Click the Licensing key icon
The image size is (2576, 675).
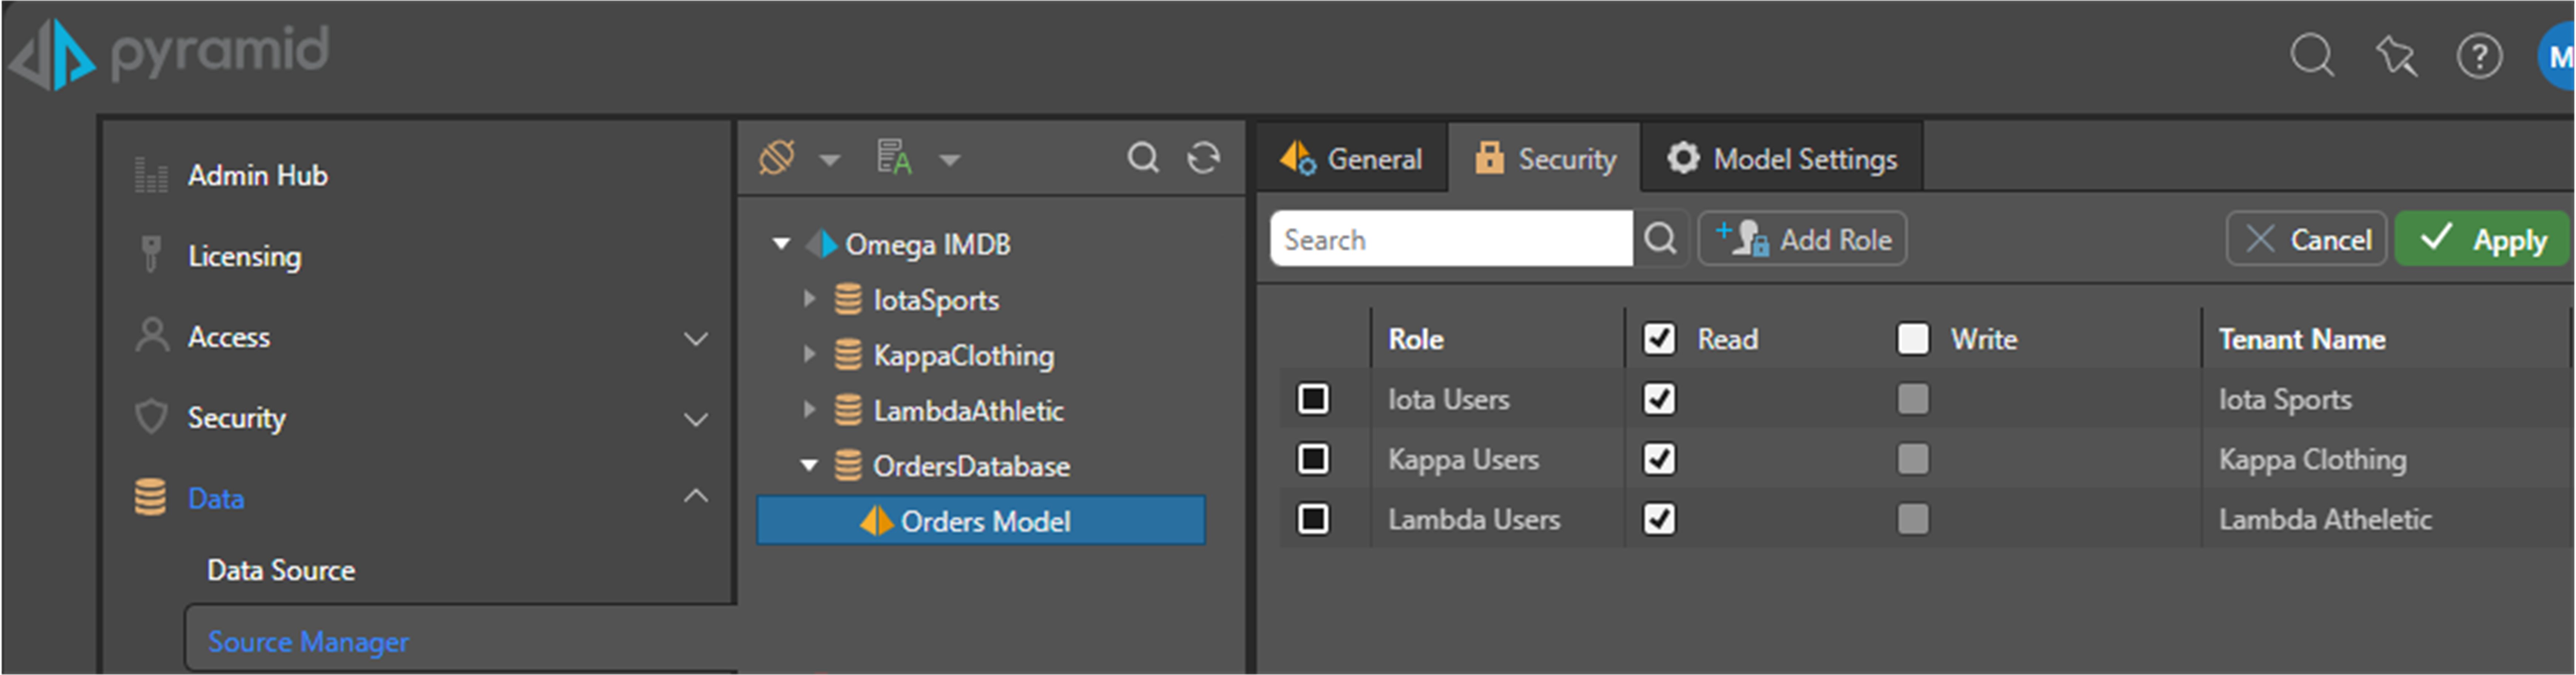click(151, 255)
